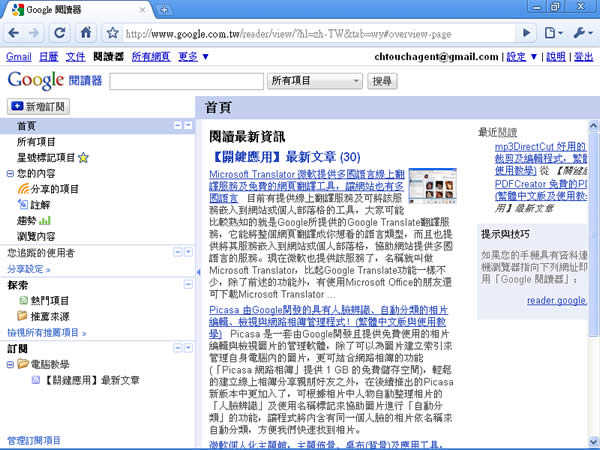Open the Microsoft Translator article link
600x450 pixels.
coord(307,186)
